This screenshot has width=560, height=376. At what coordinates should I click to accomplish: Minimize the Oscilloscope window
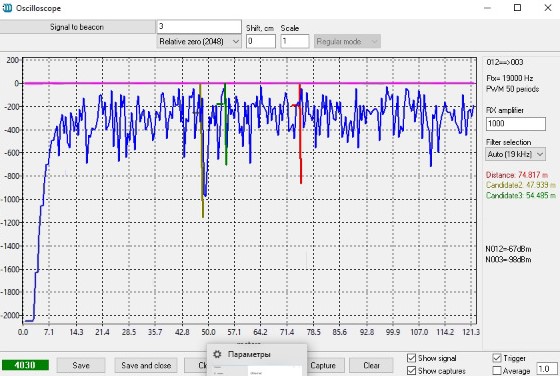click(x=488, y=7)
